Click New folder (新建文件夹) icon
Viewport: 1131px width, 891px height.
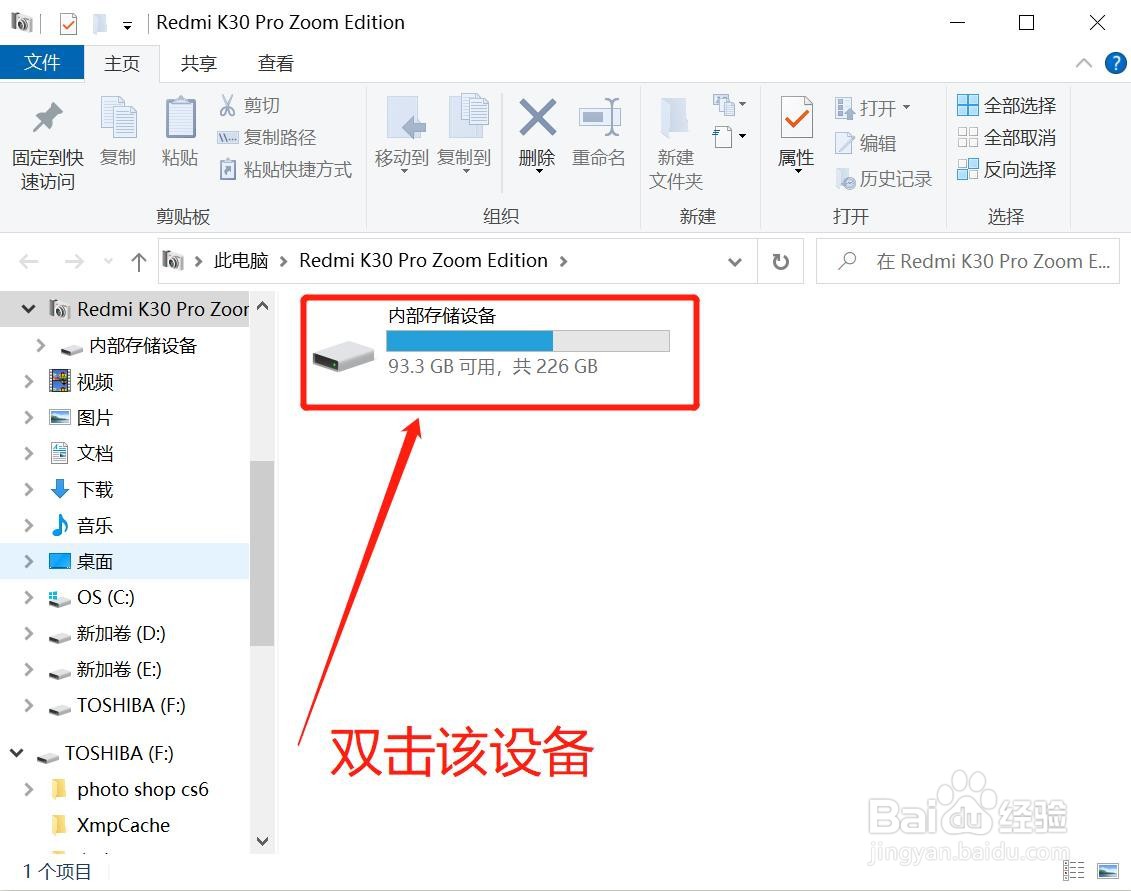(675, 118)
